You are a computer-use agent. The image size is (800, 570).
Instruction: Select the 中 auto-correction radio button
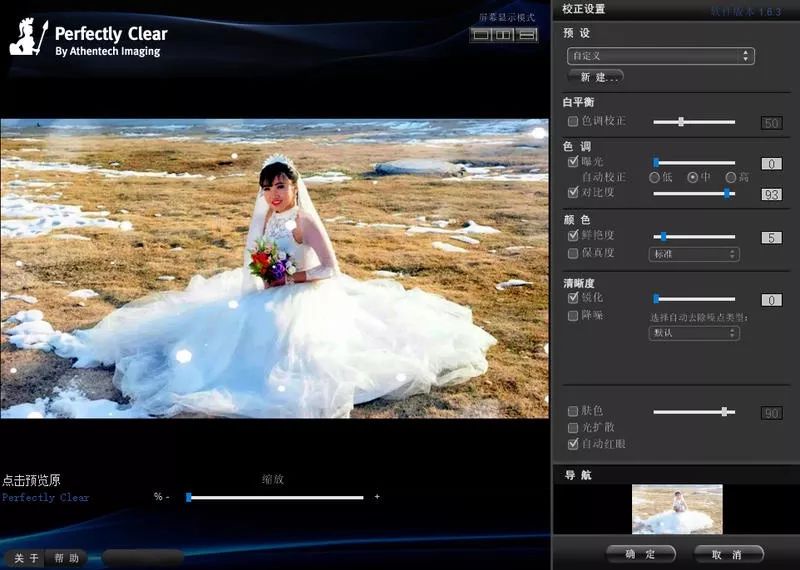coord(692,178)
